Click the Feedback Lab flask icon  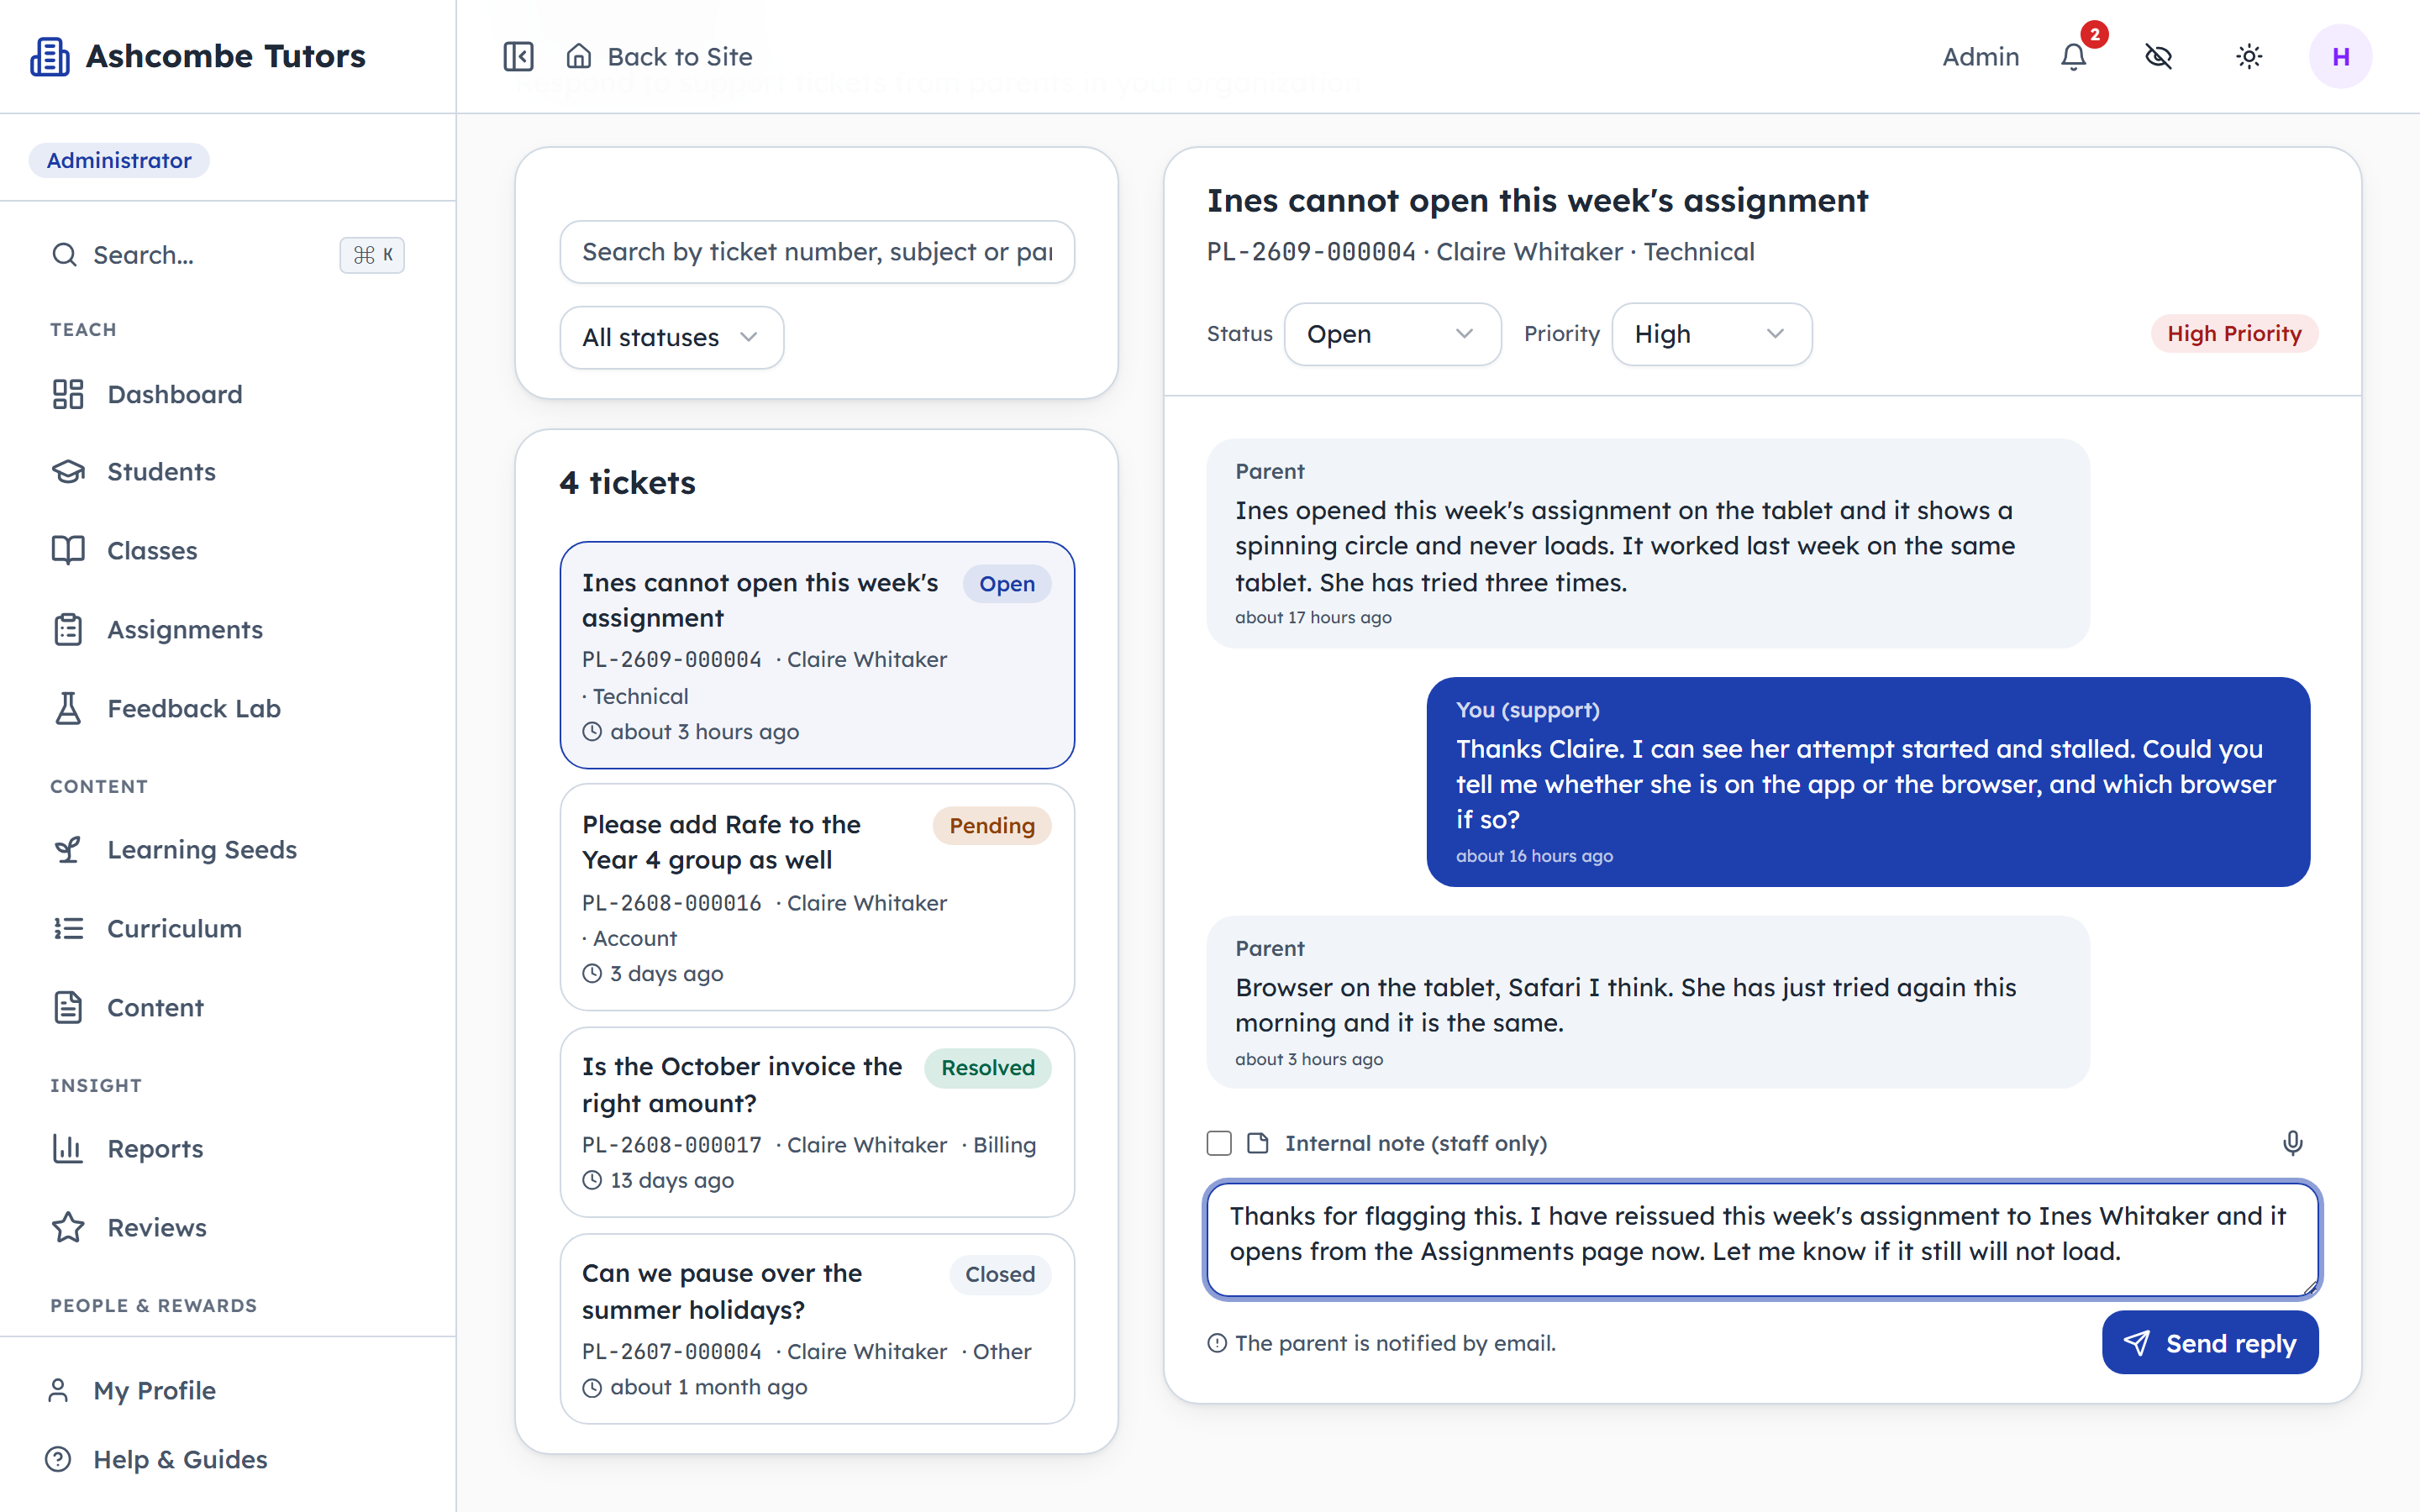point(68,709)
